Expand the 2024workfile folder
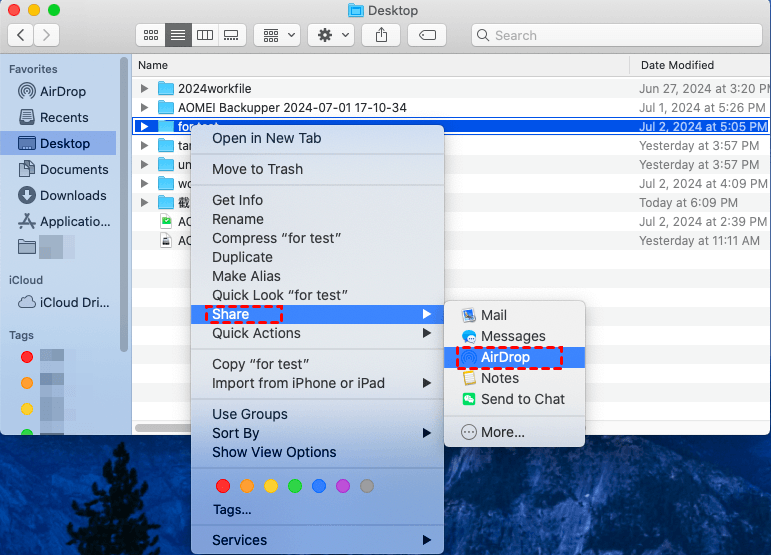Viewport: 771px width, 555px height. click(145, 89)
